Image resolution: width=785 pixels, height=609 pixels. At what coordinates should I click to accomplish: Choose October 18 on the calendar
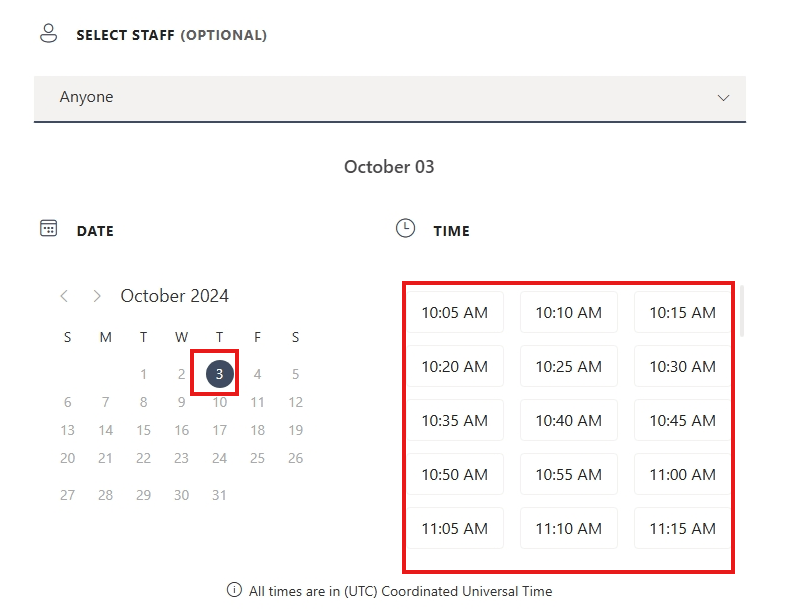[x=257, y=430]
